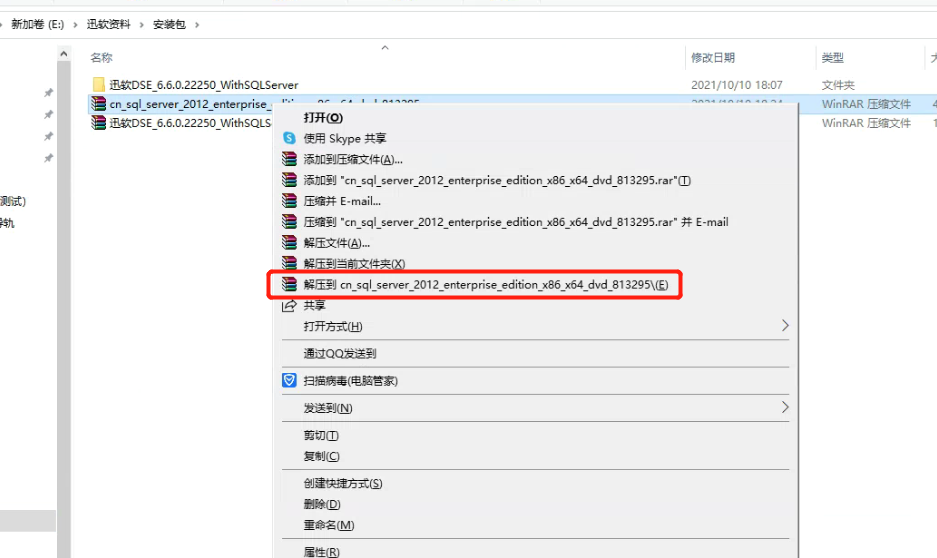The image size is (937, 558).
Task: Click the archive icon of the 迅软DSE_6.6.0.22250_WithSQLS rar file
Action: (99, 123)
